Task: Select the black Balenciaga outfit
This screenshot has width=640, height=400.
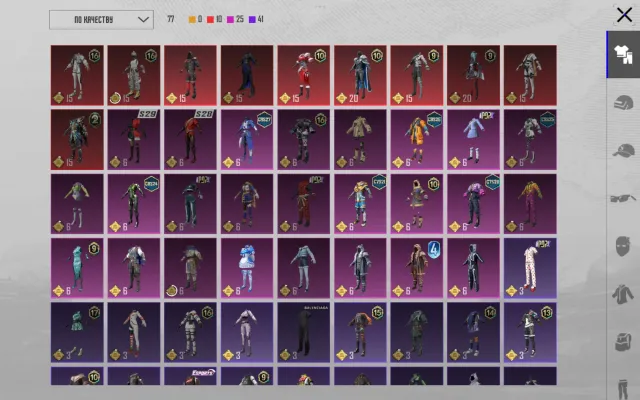Action: (304, 332)
